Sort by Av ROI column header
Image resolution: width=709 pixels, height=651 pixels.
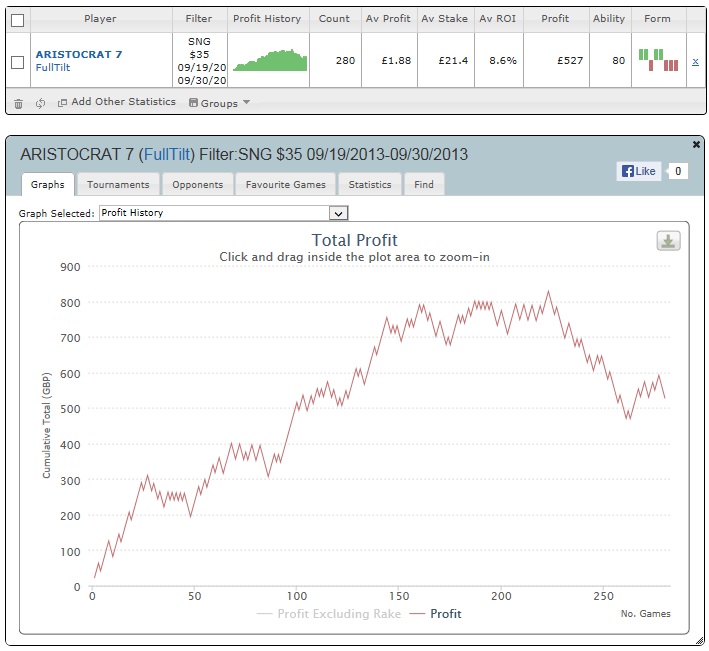(497, 19)
